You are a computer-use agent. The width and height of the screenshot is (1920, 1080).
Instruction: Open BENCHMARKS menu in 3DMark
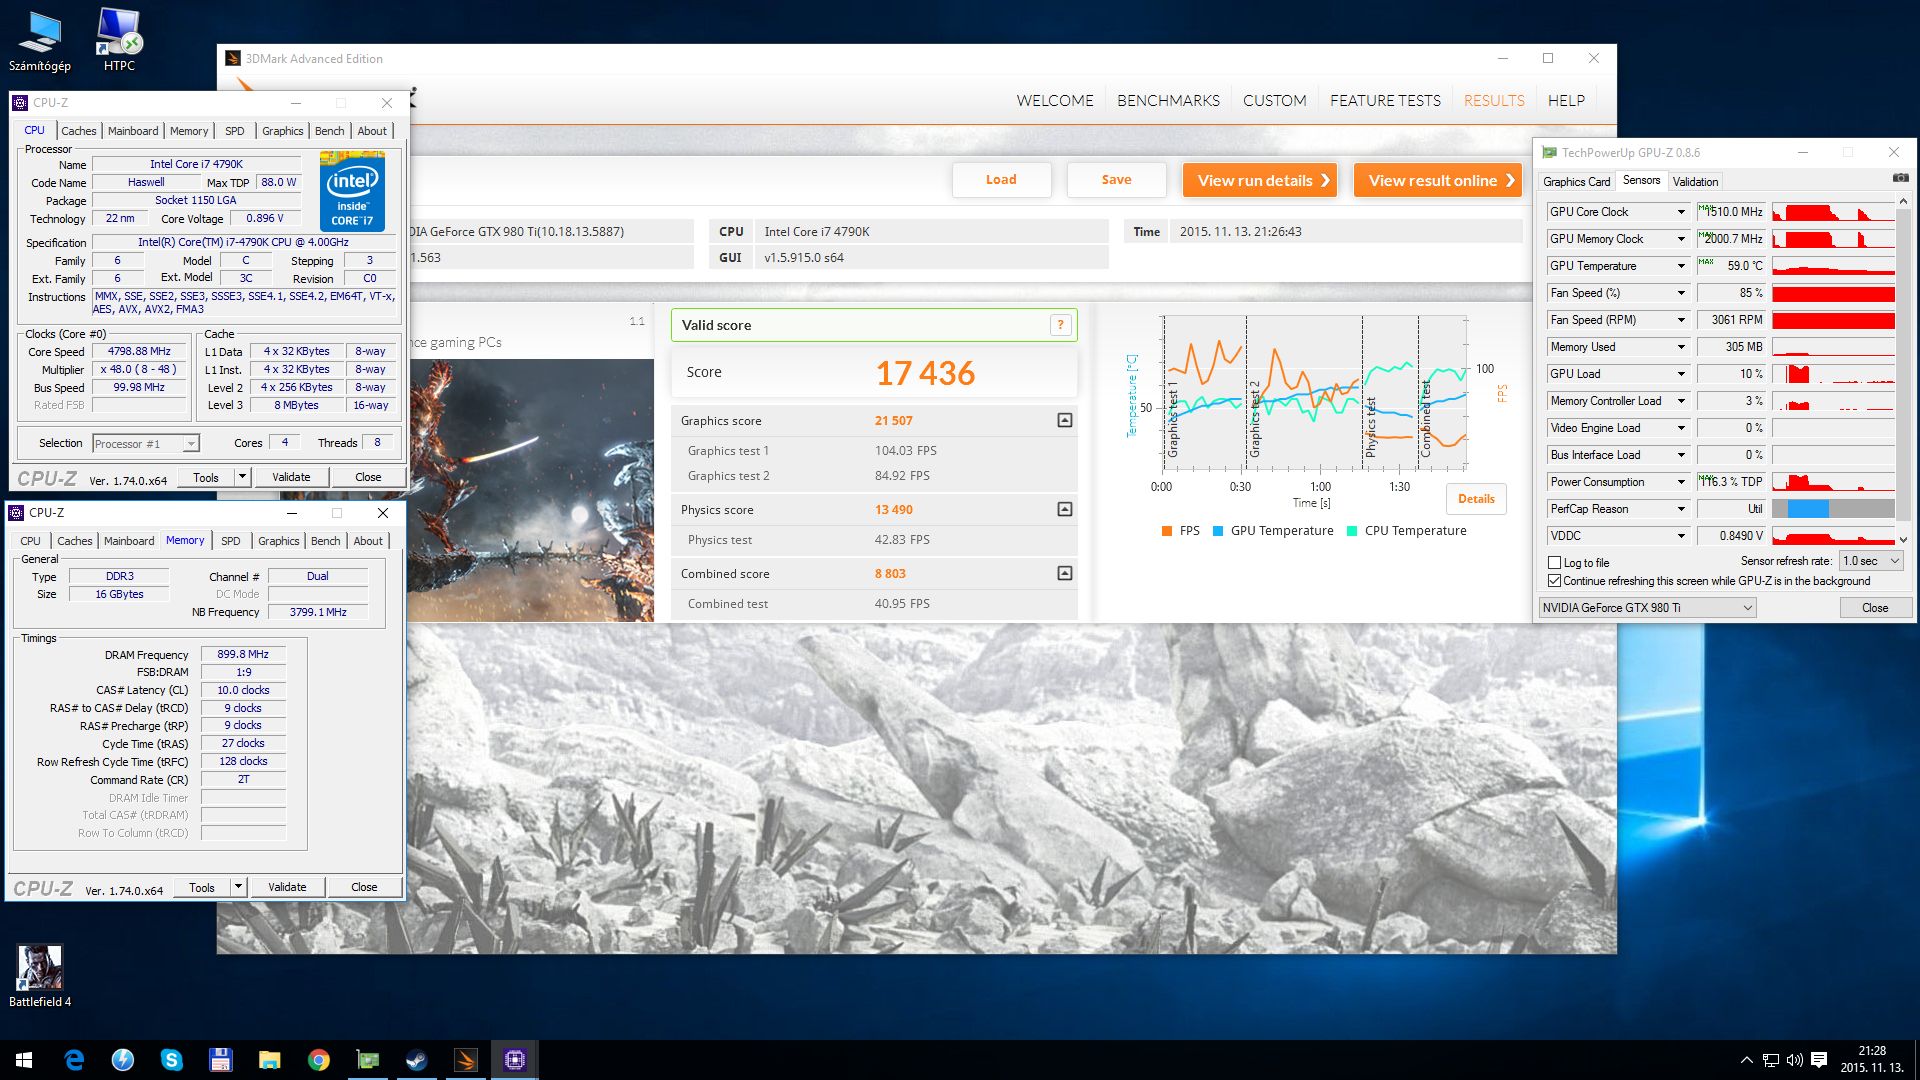(x=1168, y=101)
